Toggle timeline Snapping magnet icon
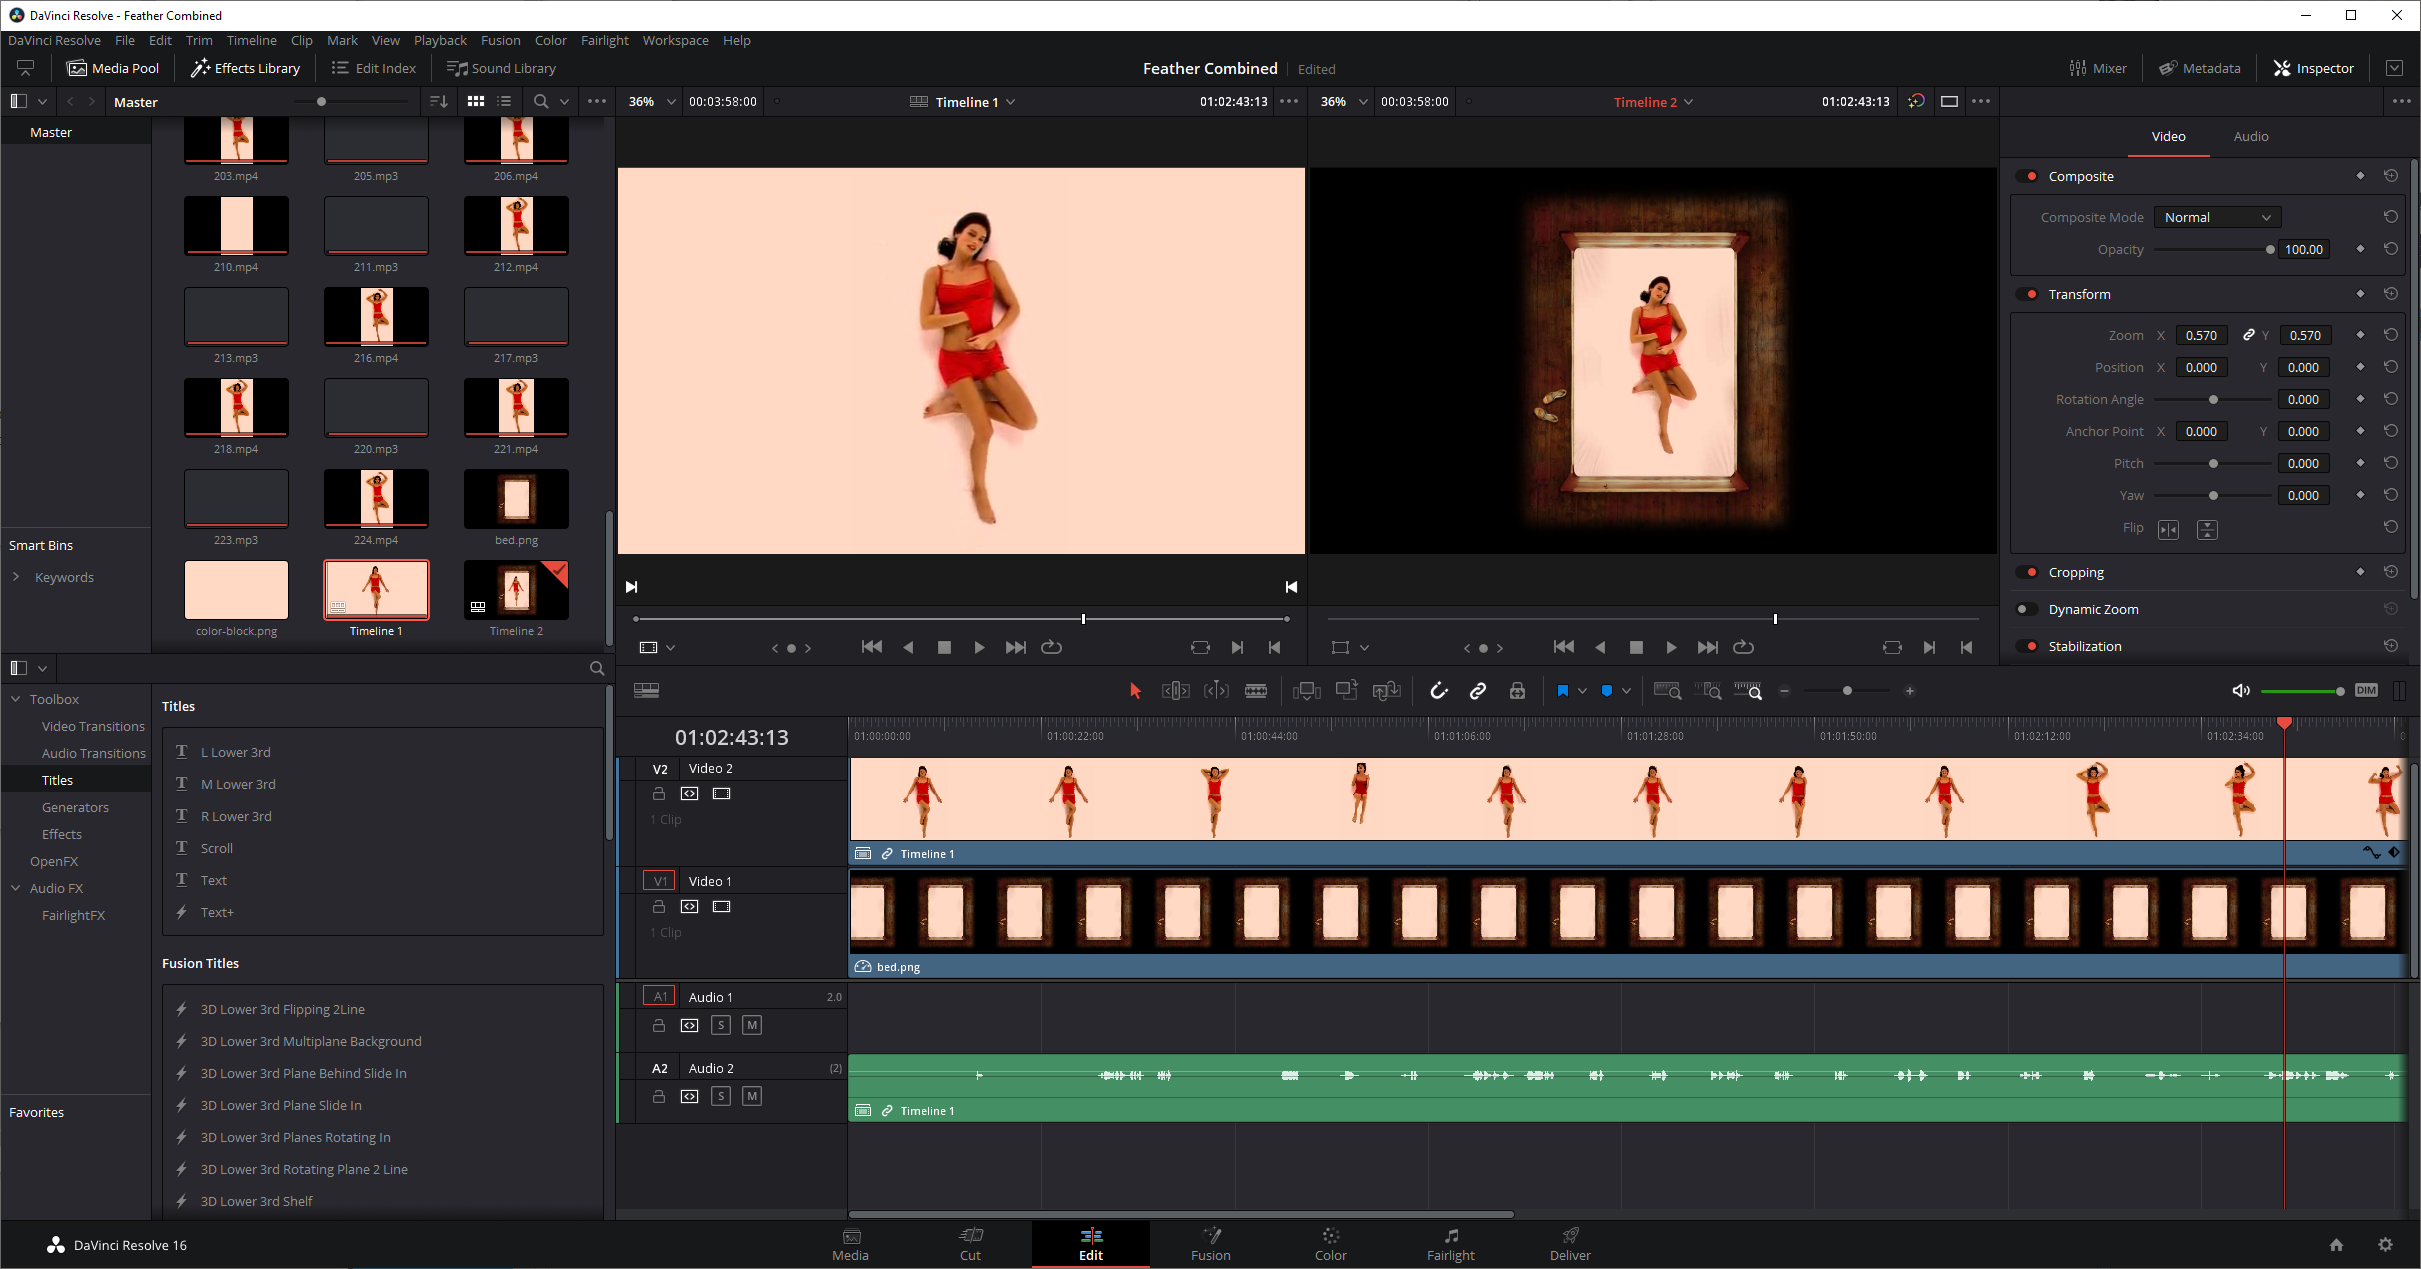This screenshot has height=1269, width=2421. pos(1438,691)
